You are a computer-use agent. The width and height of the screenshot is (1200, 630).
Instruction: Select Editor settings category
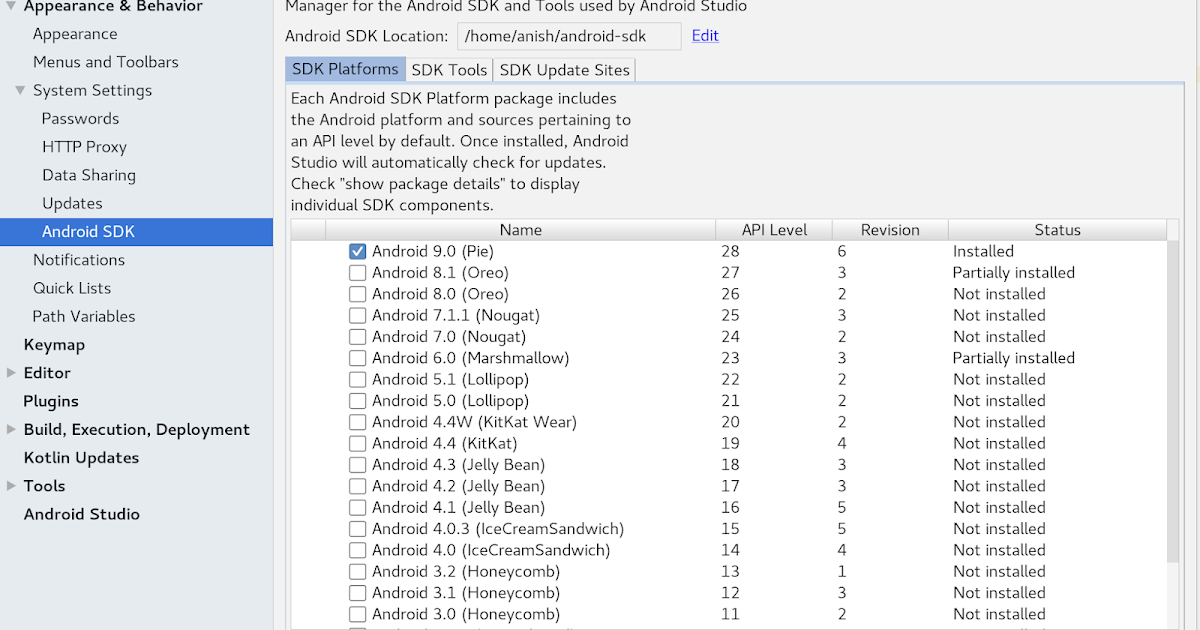click(47, 373)
